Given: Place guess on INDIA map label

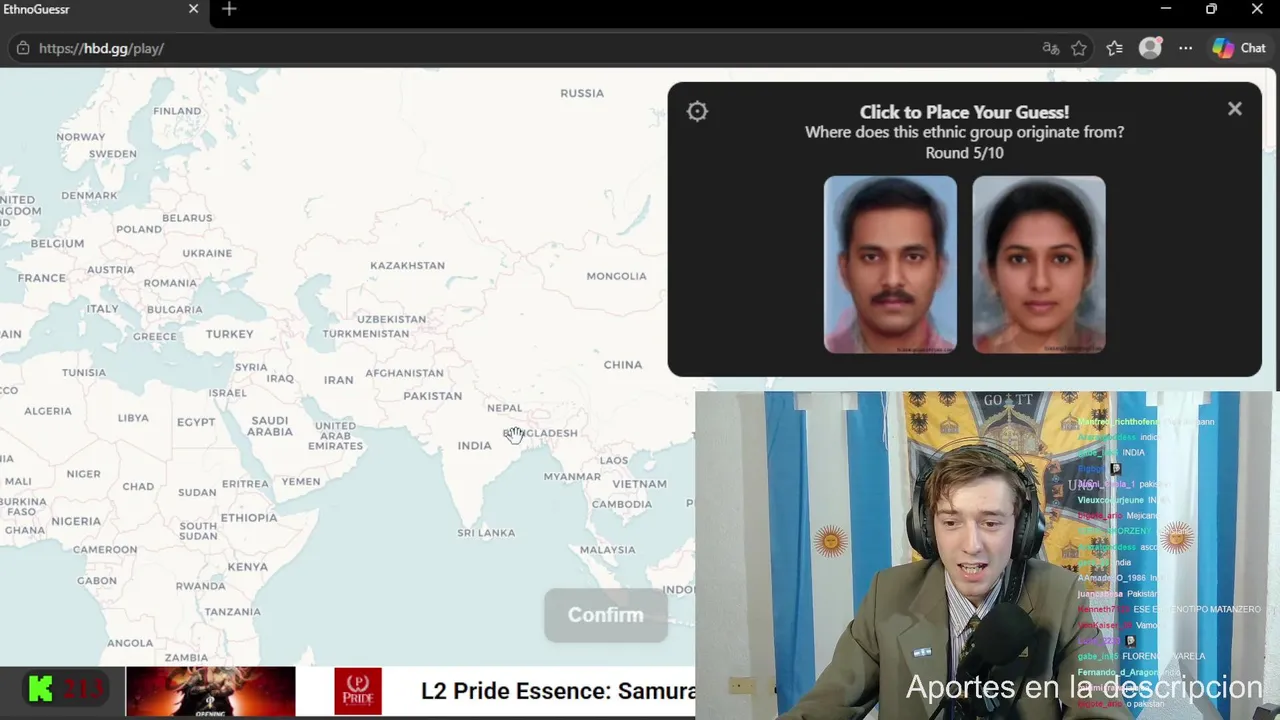Looking at the screenshot, I should tap(475, 445).
